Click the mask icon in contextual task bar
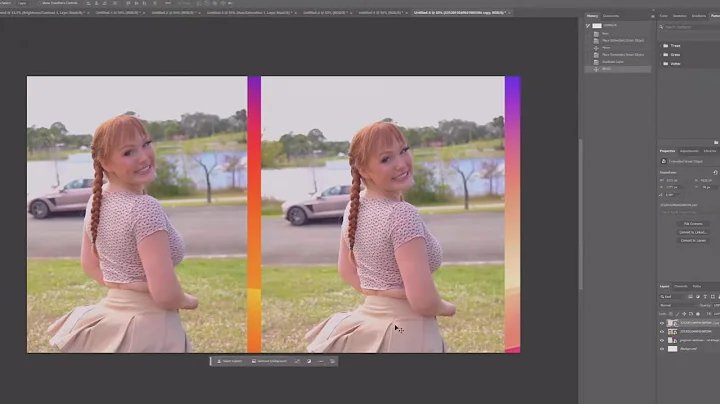The height and width of the screenshot is (404, 720). coord(297,361)
